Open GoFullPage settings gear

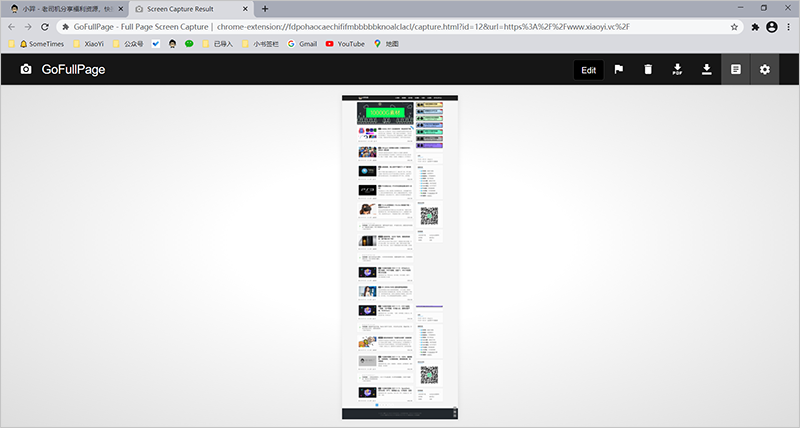(x=765, y=69)
